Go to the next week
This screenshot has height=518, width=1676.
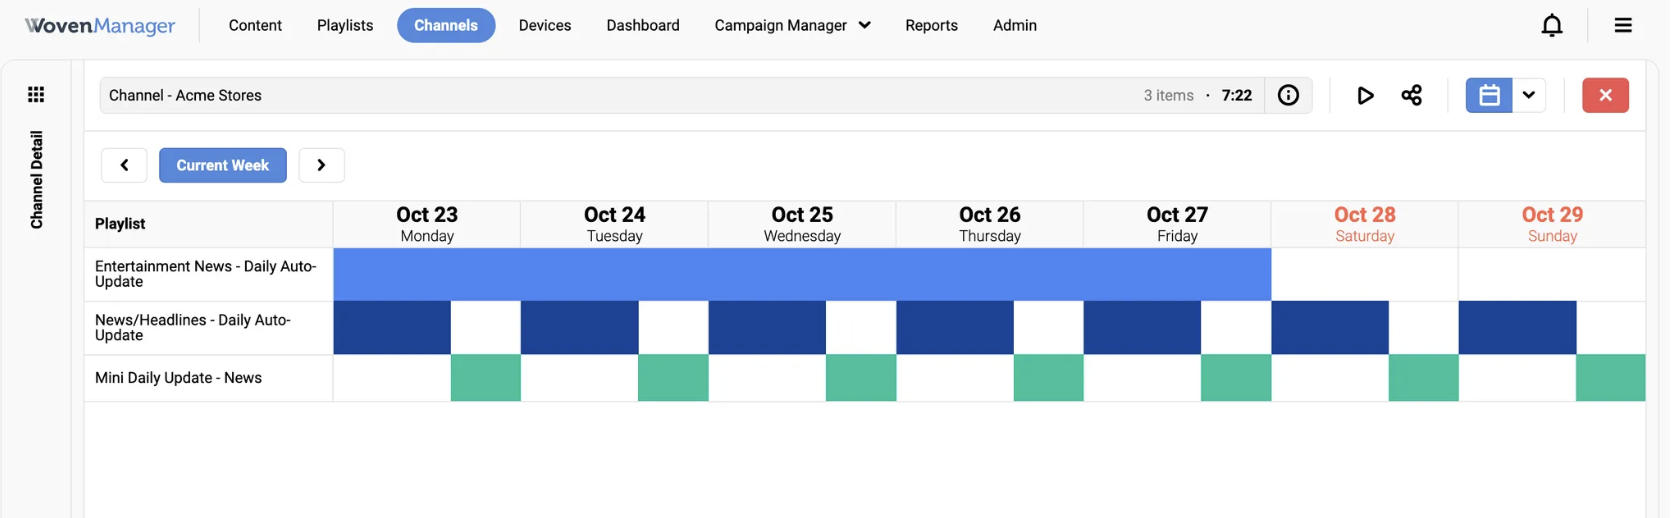(321, 165)
